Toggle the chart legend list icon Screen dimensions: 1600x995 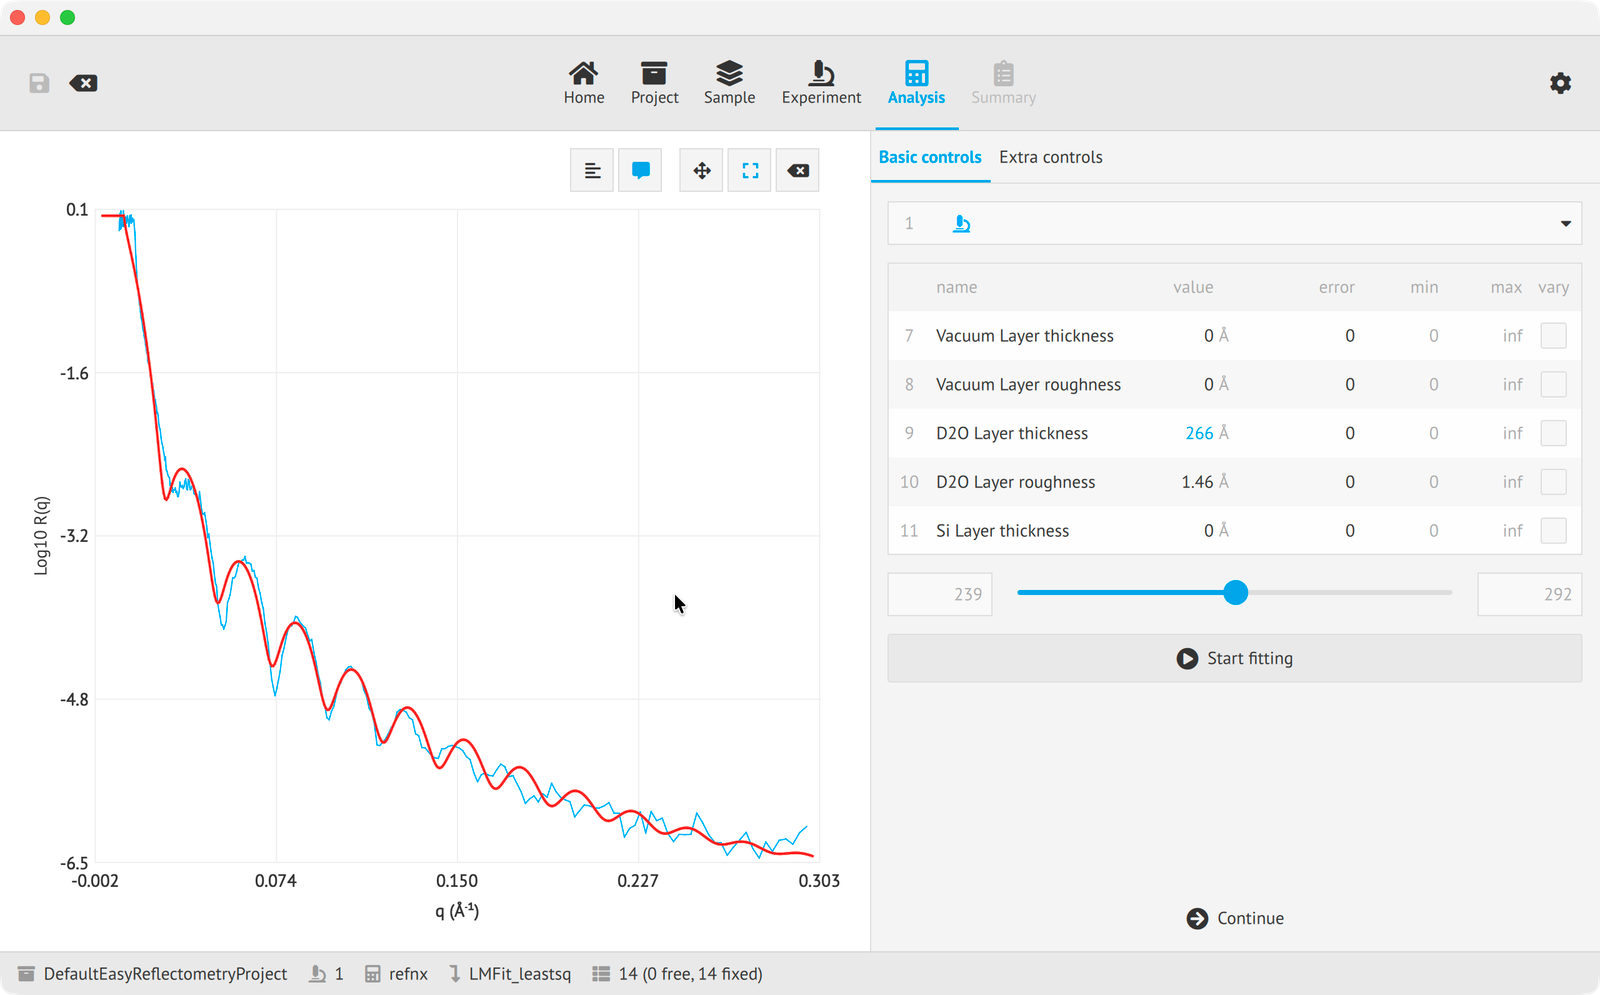point(592,171)
